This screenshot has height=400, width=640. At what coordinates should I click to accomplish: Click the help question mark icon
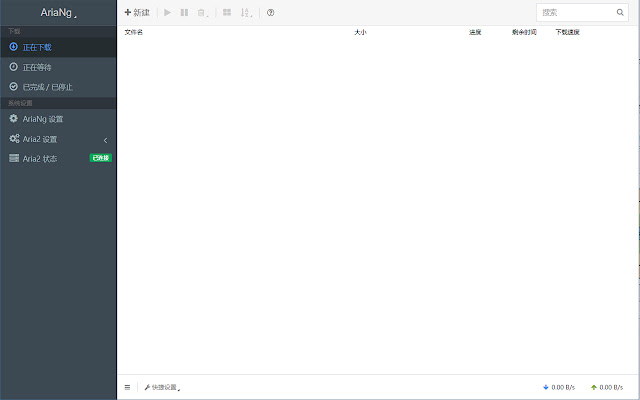[270, 13]
